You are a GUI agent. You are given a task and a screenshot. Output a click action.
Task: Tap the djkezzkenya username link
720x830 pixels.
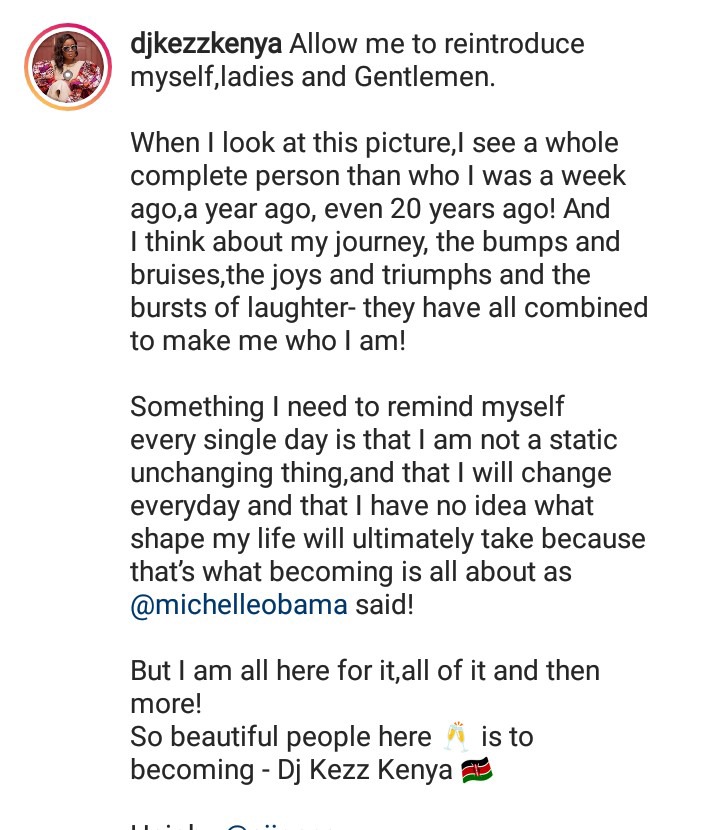tap(206, 43)
